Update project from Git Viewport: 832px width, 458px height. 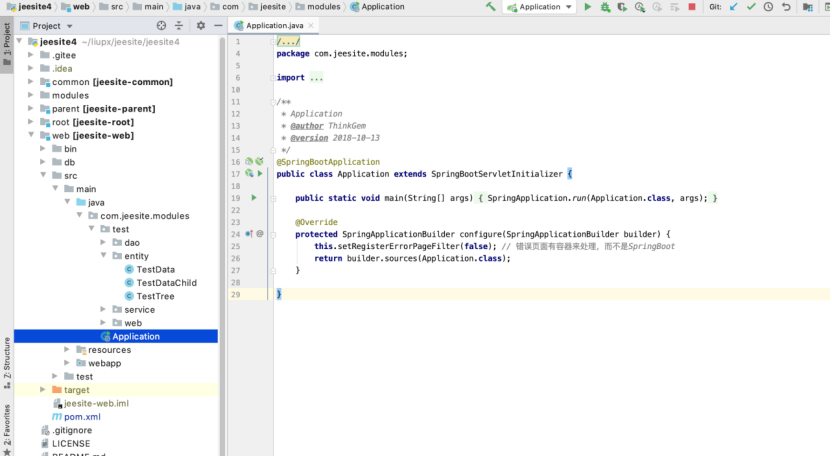pos(734,7)
